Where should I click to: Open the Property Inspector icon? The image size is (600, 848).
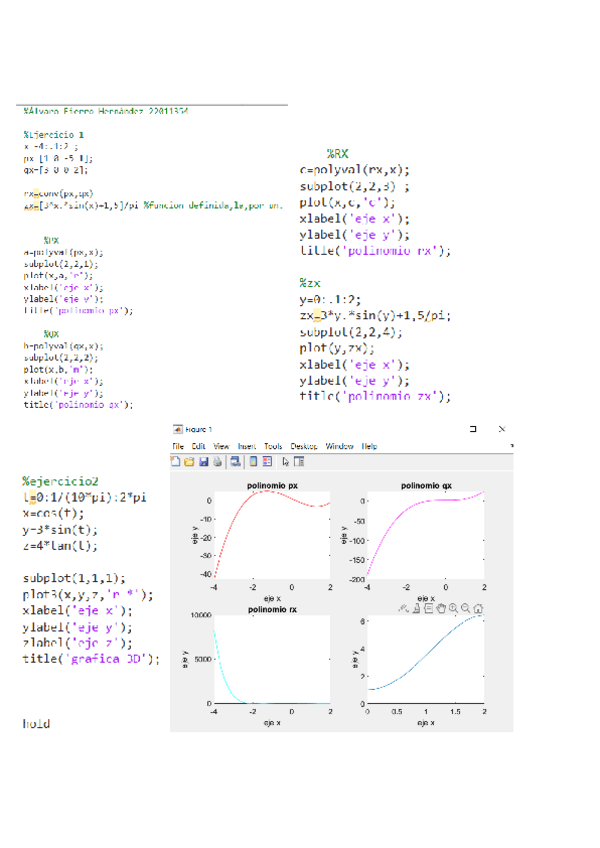[299, 462]
